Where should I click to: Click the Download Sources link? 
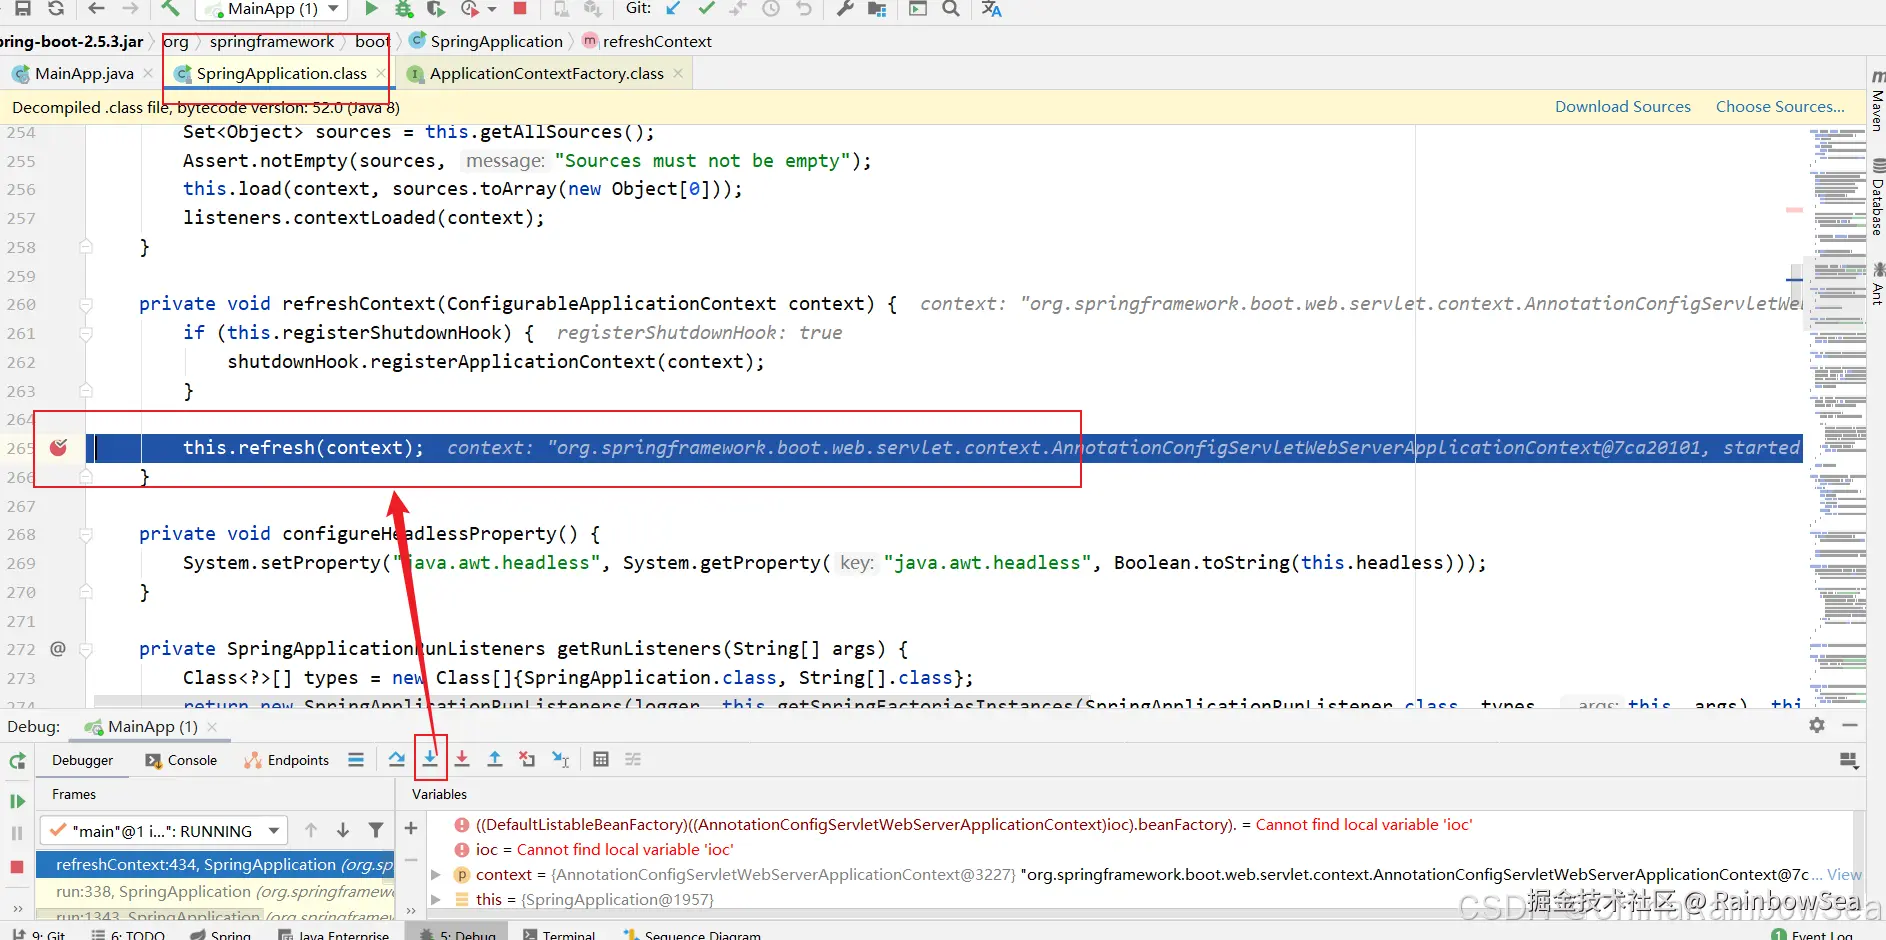[1622, 107]
